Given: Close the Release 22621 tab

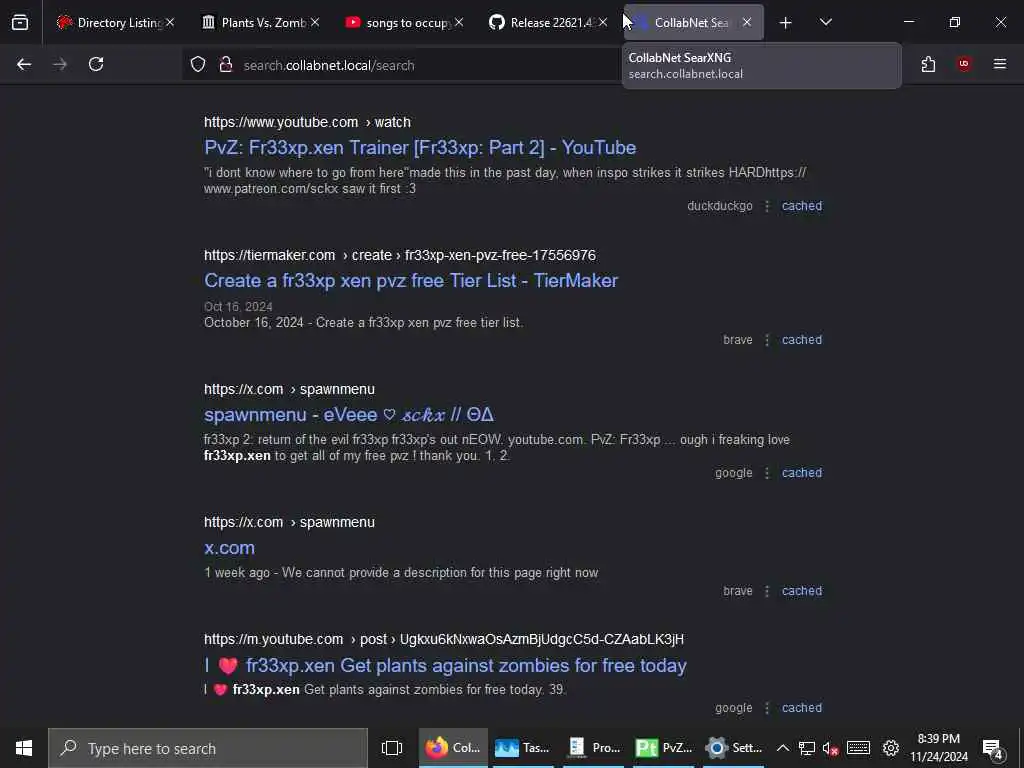Looking at the screenshot, I should 603,23.
